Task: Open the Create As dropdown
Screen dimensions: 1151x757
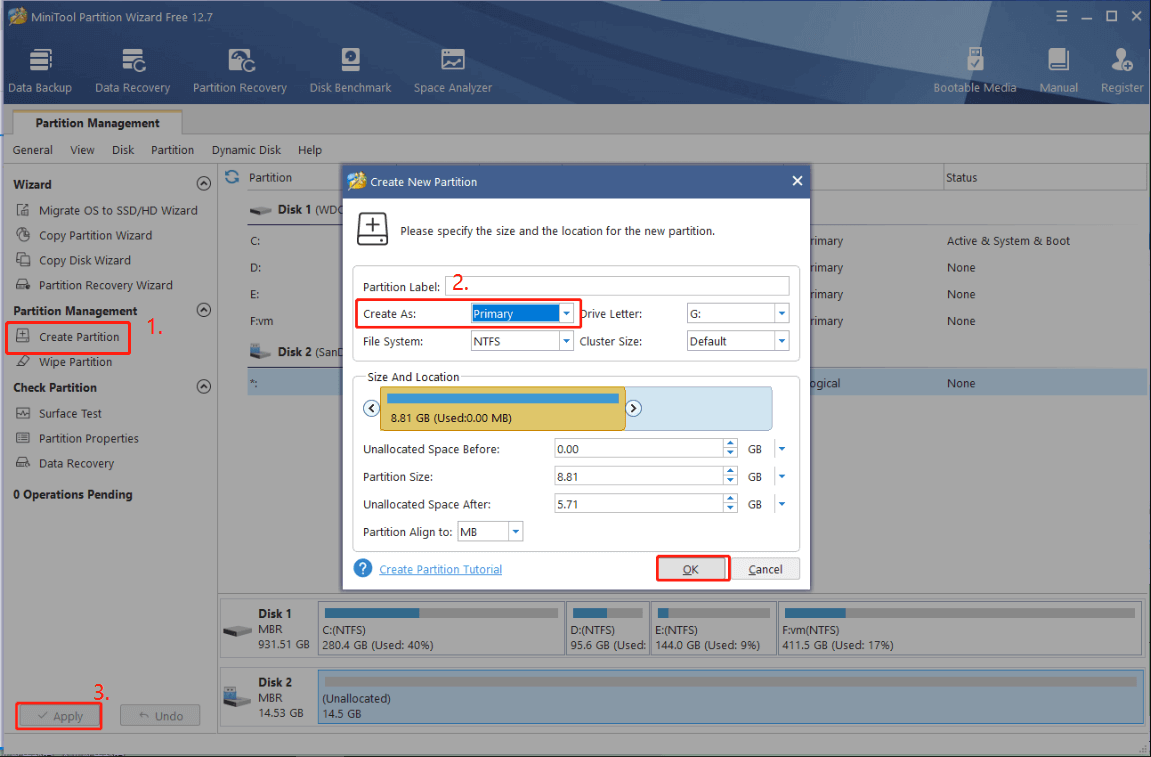Action: [x=566, y=314]
